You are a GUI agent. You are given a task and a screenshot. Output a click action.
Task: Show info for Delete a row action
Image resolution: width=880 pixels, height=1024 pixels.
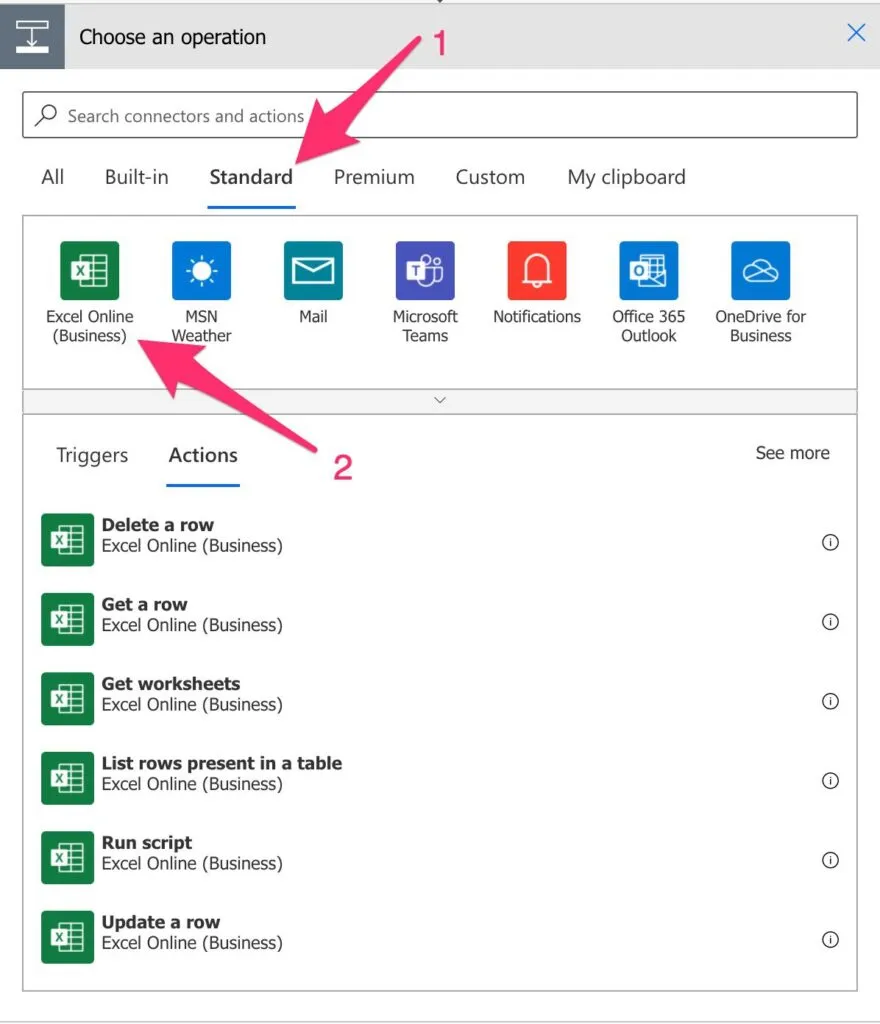[829, 543]
